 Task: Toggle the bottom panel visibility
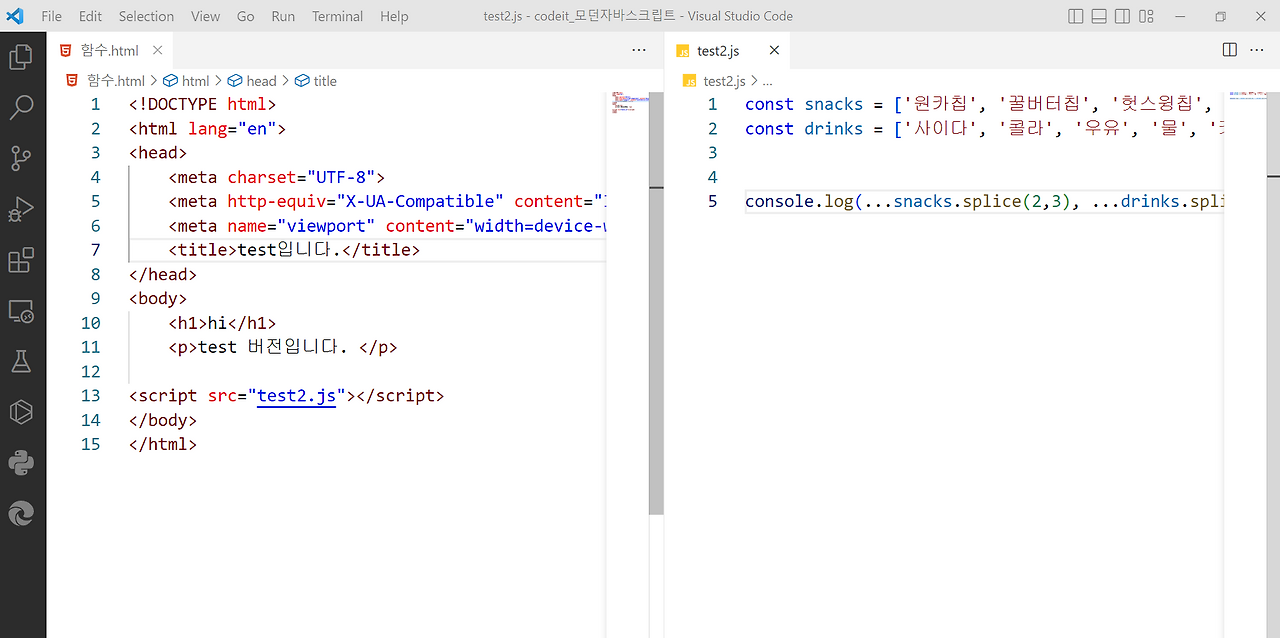(x=1098, y=16)
